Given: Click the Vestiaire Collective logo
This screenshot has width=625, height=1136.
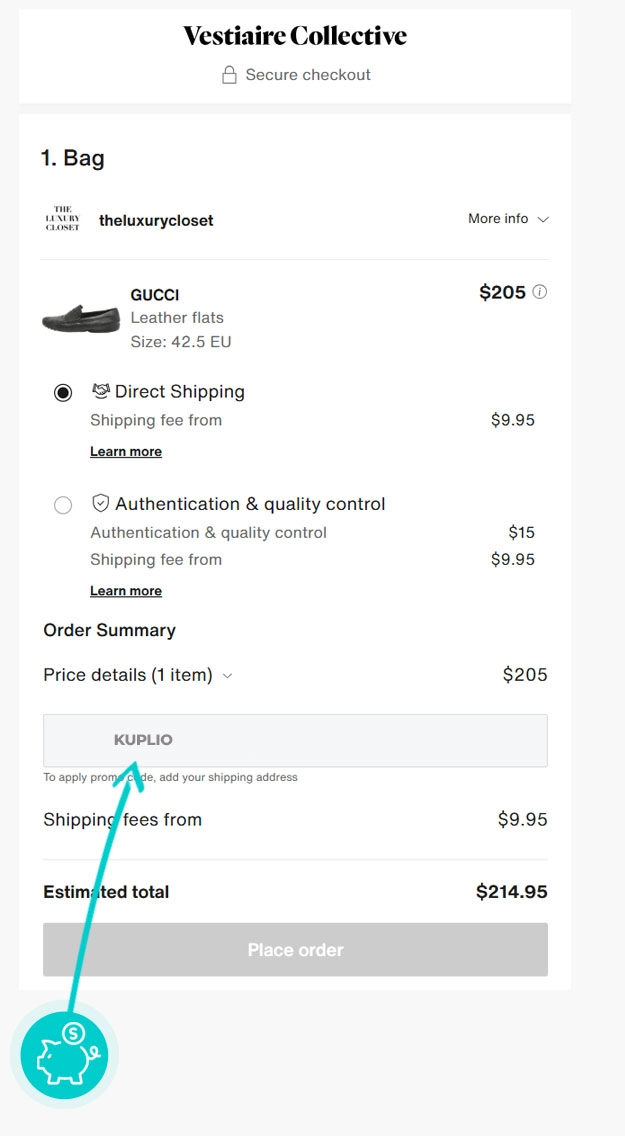Looking at the screenshot, I should tap(295, 36).
